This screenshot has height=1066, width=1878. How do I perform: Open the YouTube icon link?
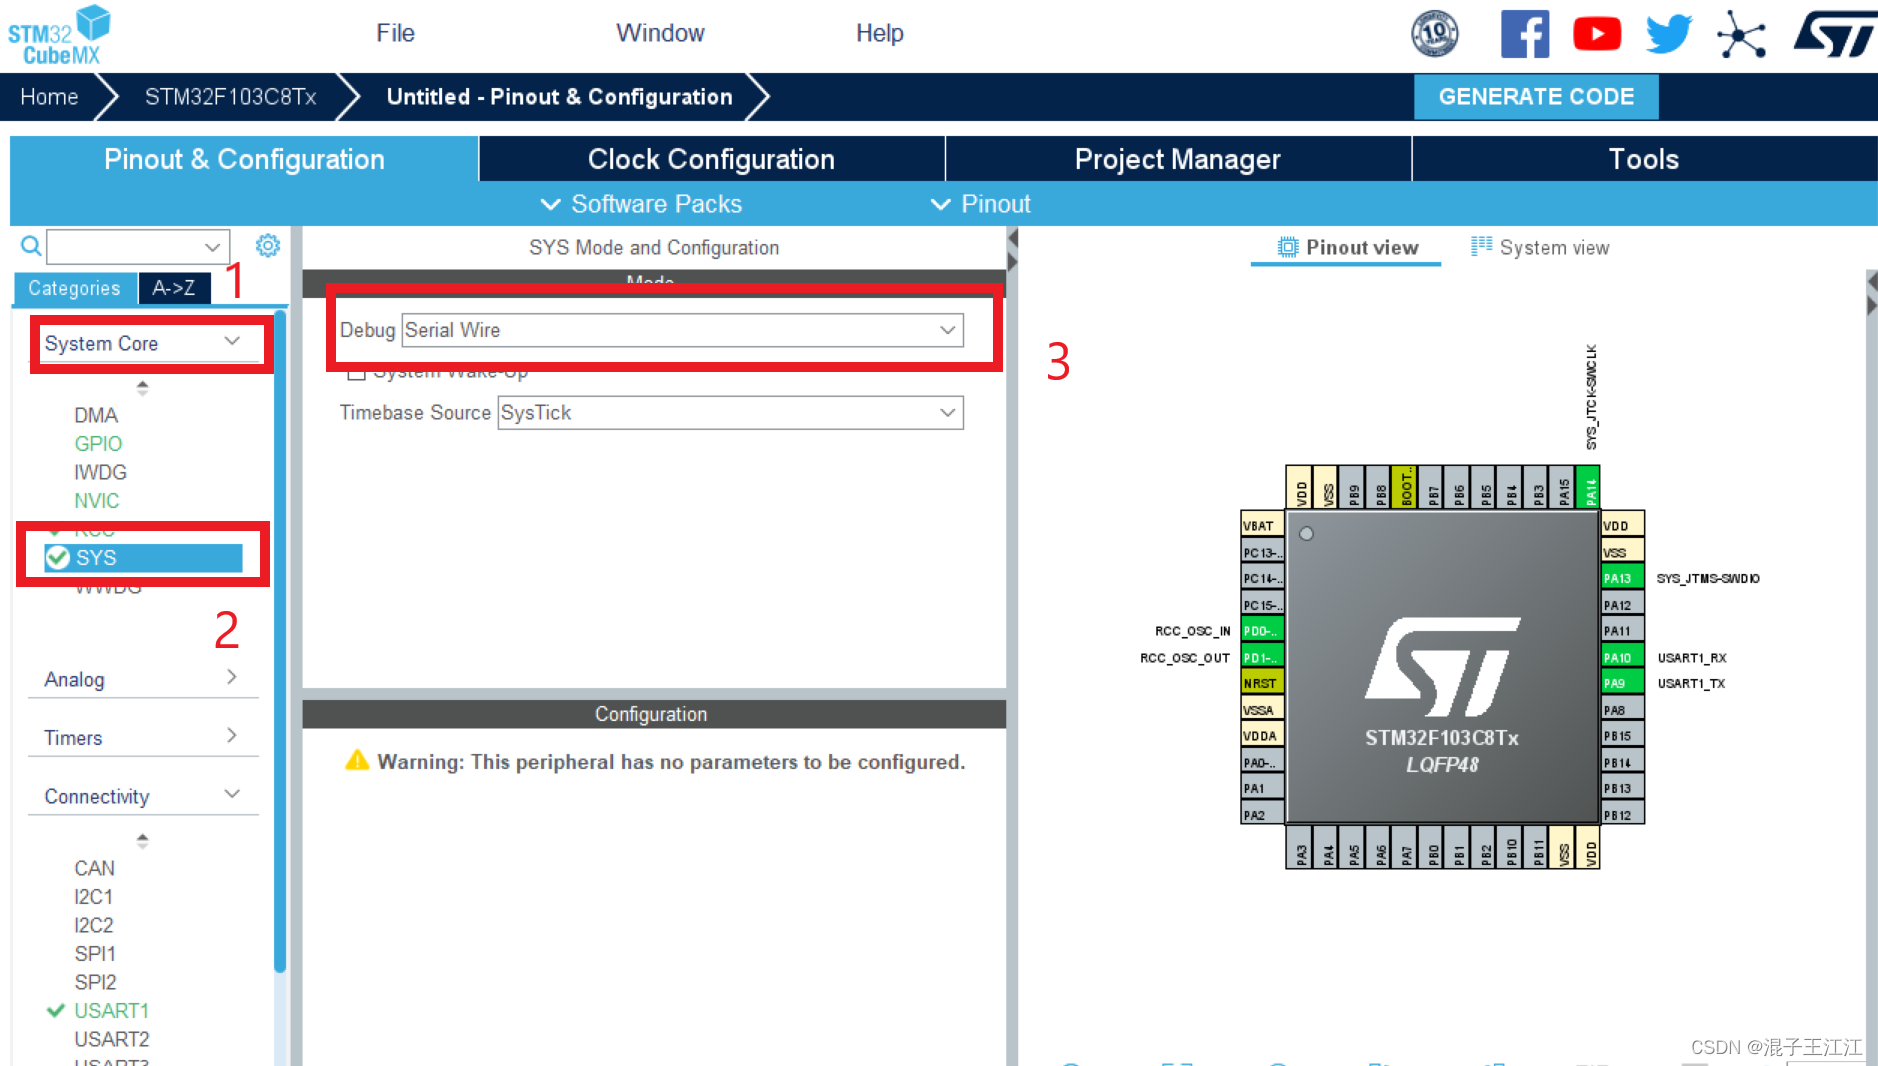1596,34
